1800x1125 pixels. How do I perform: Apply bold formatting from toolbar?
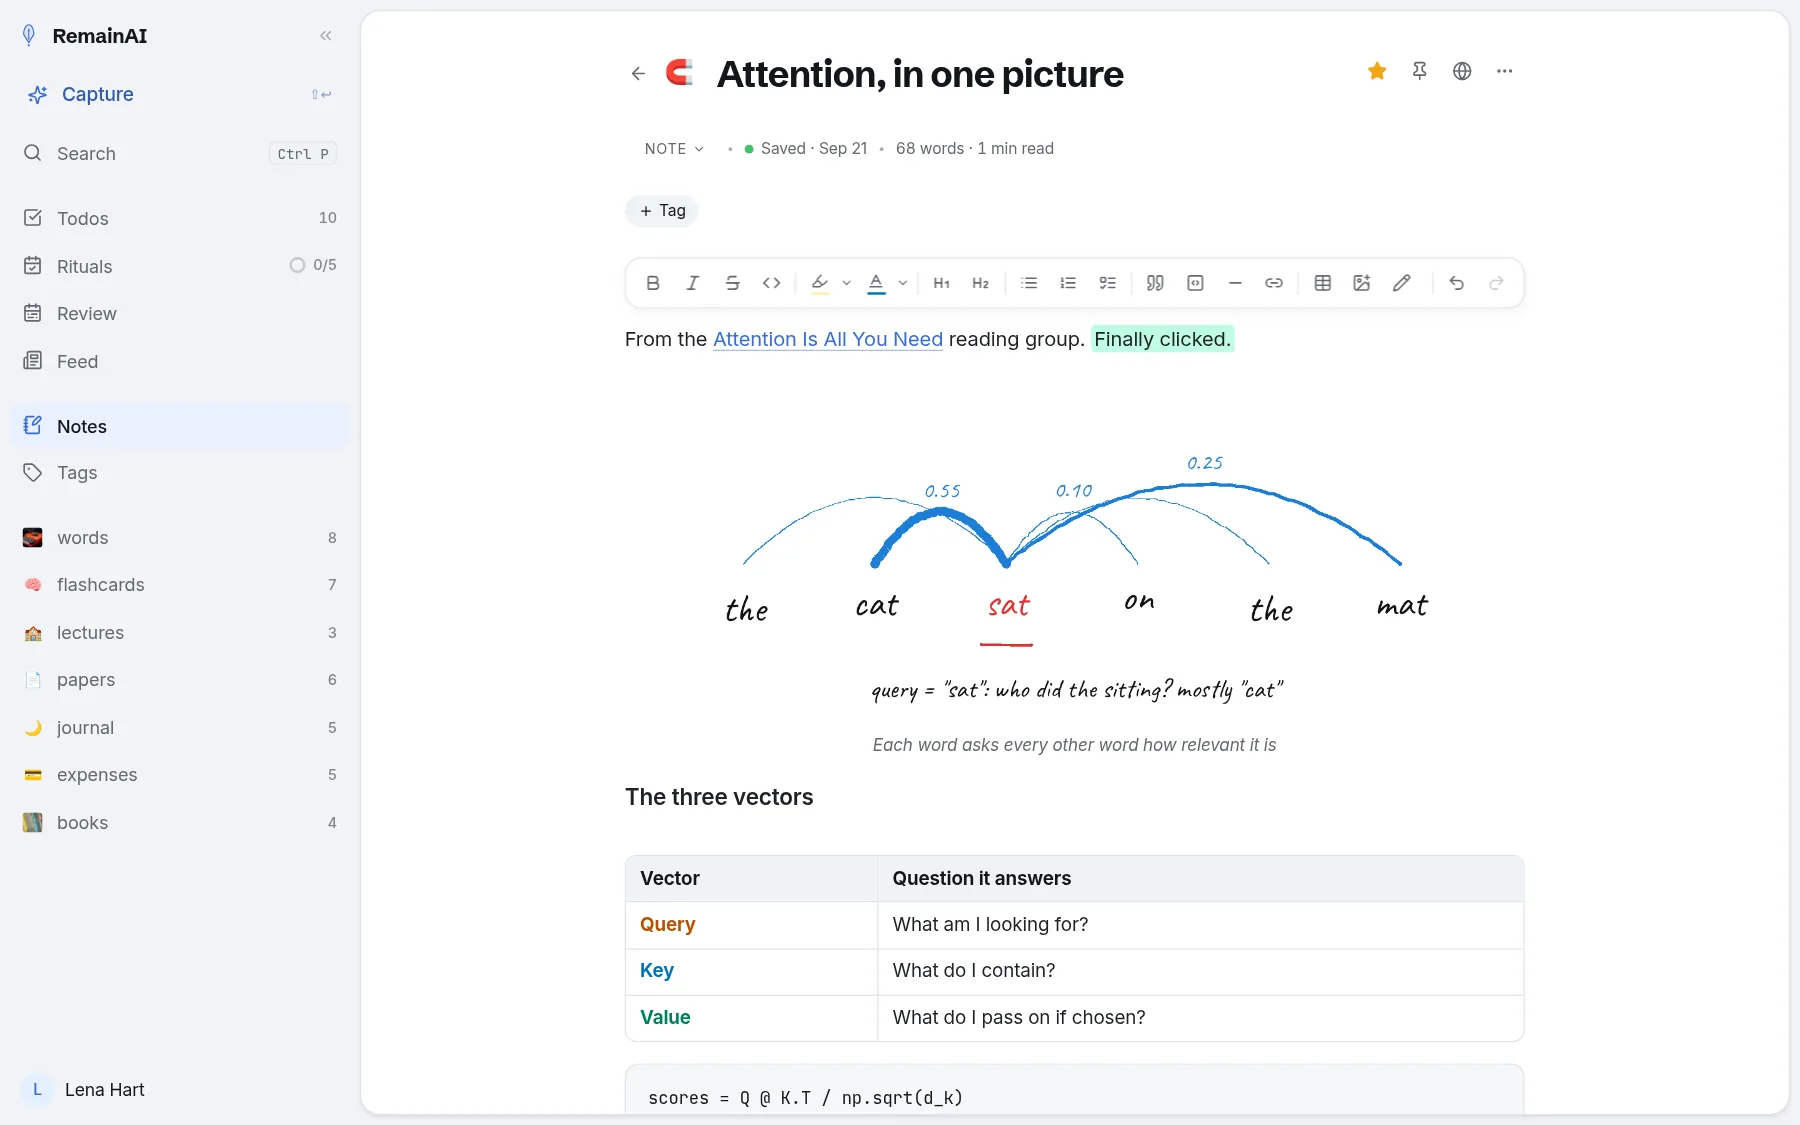(653, 283)
